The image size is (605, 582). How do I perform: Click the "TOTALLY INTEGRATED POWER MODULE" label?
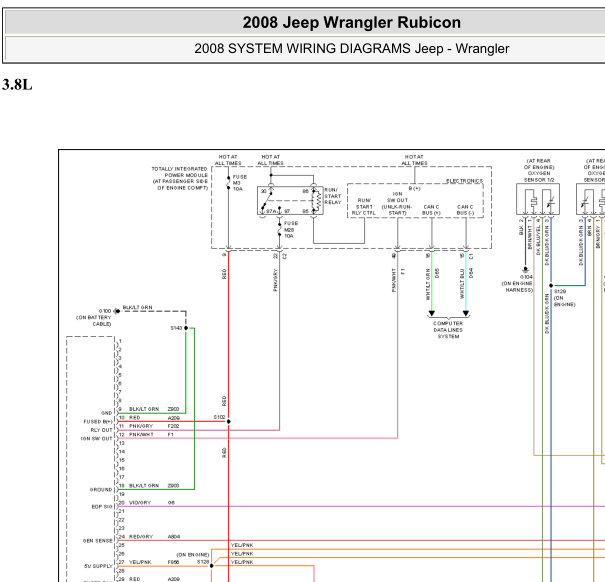pyautogui.click(x=180, y=172)
